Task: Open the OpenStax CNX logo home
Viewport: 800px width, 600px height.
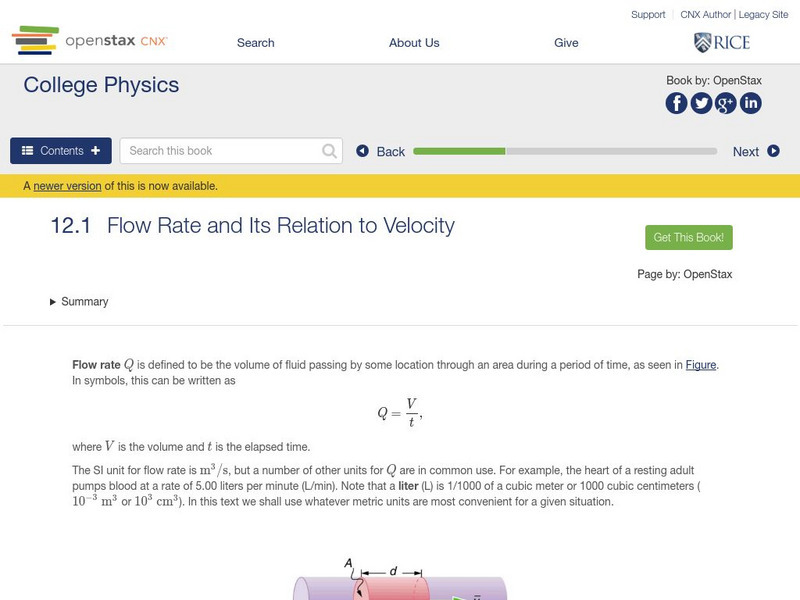Action: [90, 42]
